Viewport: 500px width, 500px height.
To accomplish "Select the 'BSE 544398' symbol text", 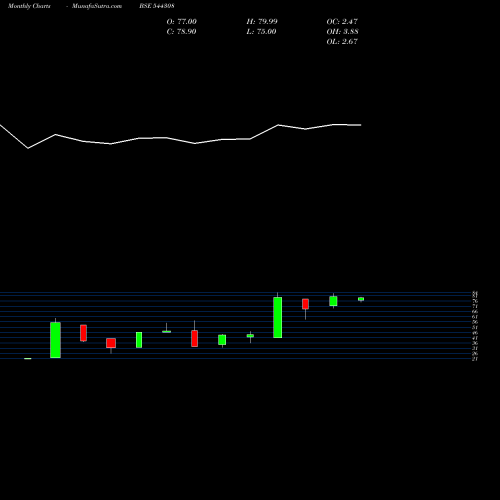I will (x=157, y=6).
